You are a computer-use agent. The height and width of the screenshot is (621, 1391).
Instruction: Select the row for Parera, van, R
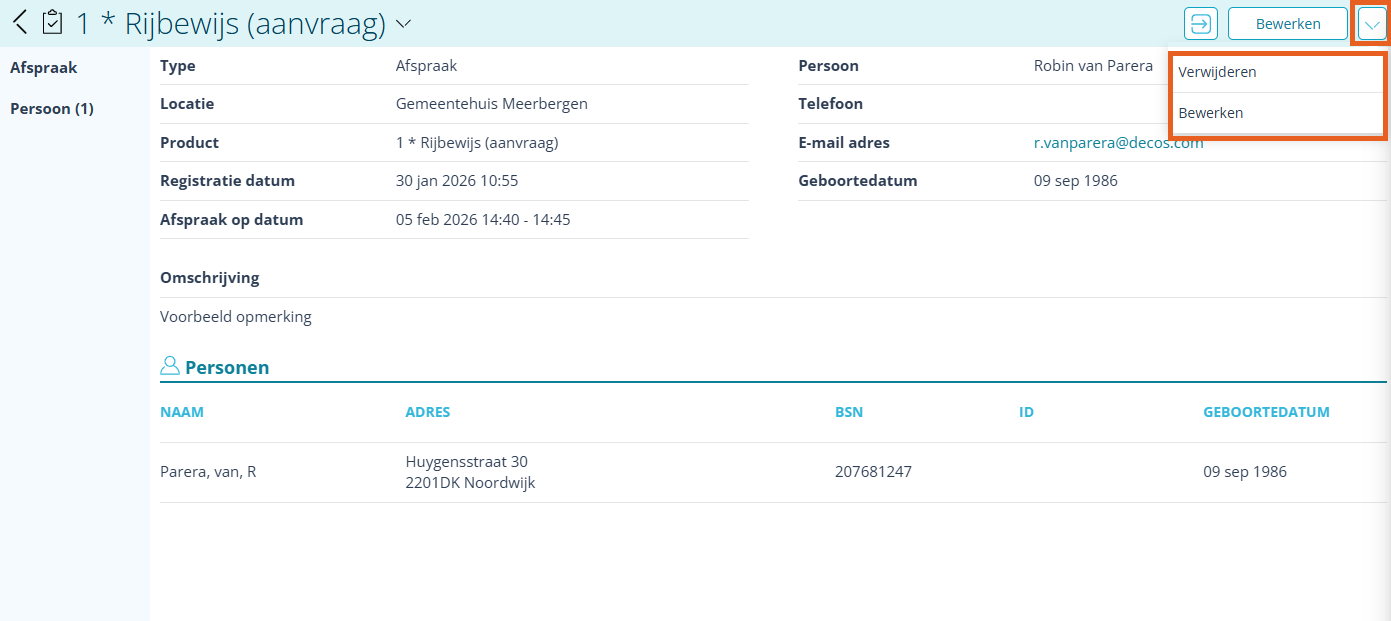click(206, 470)
